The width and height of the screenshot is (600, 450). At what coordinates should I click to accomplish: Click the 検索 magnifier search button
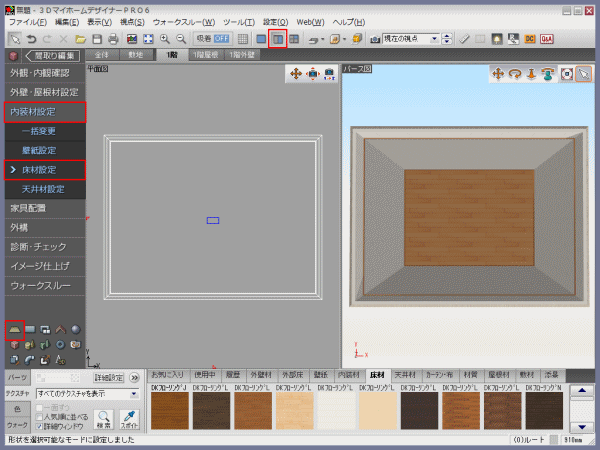click(x=103, y=419)
